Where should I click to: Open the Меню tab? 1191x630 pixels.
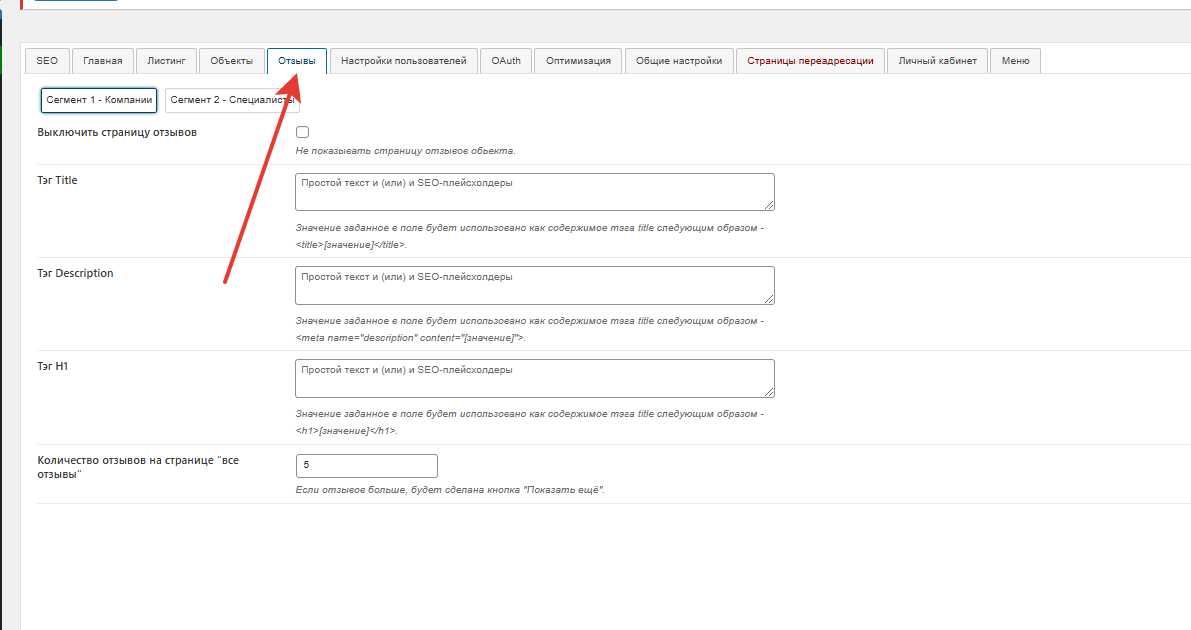pyautogui.click(x=1015, y=61)
